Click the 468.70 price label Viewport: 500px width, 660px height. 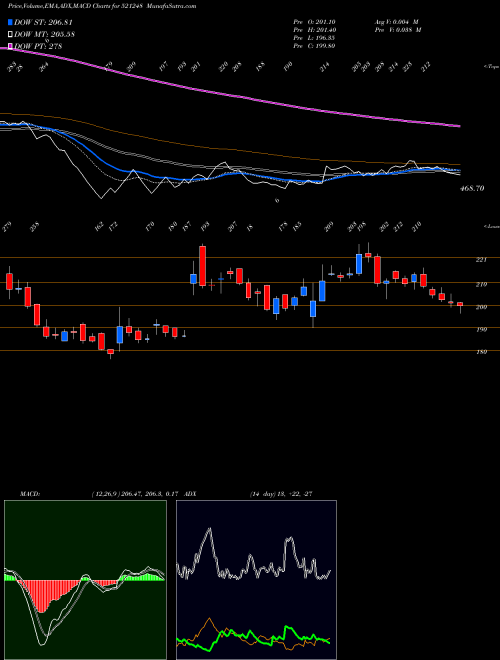coord(471,189)
